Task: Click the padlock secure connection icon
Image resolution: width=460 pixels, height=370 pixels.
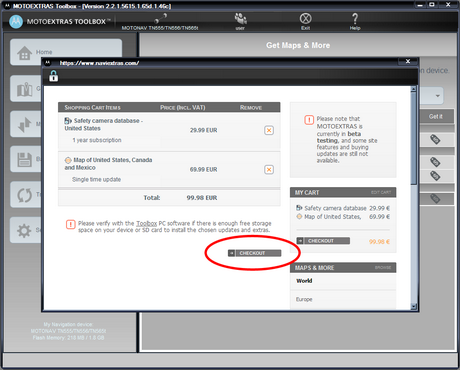Action: [x=53, y=76]
